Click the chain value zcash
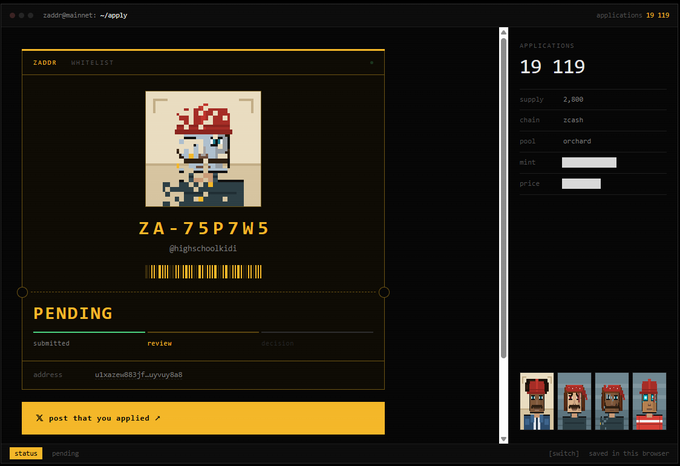The image size is (680, 466). tap(573, 120)
